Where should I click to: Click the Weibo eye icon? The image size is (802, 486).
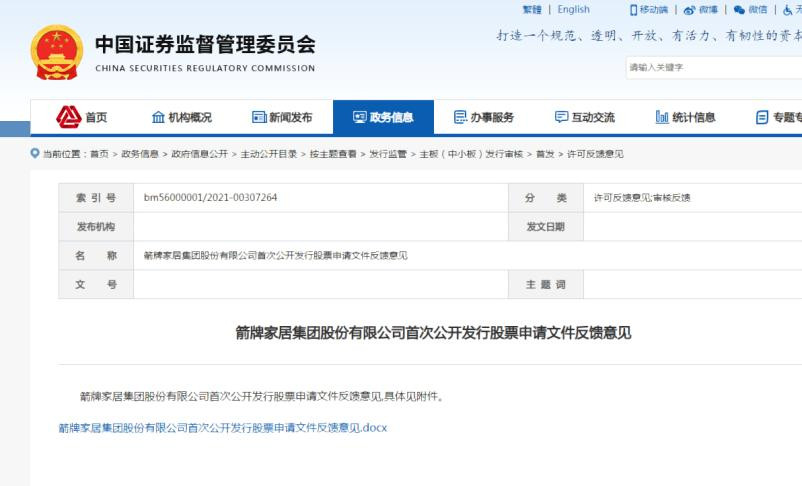click(689, 10)
